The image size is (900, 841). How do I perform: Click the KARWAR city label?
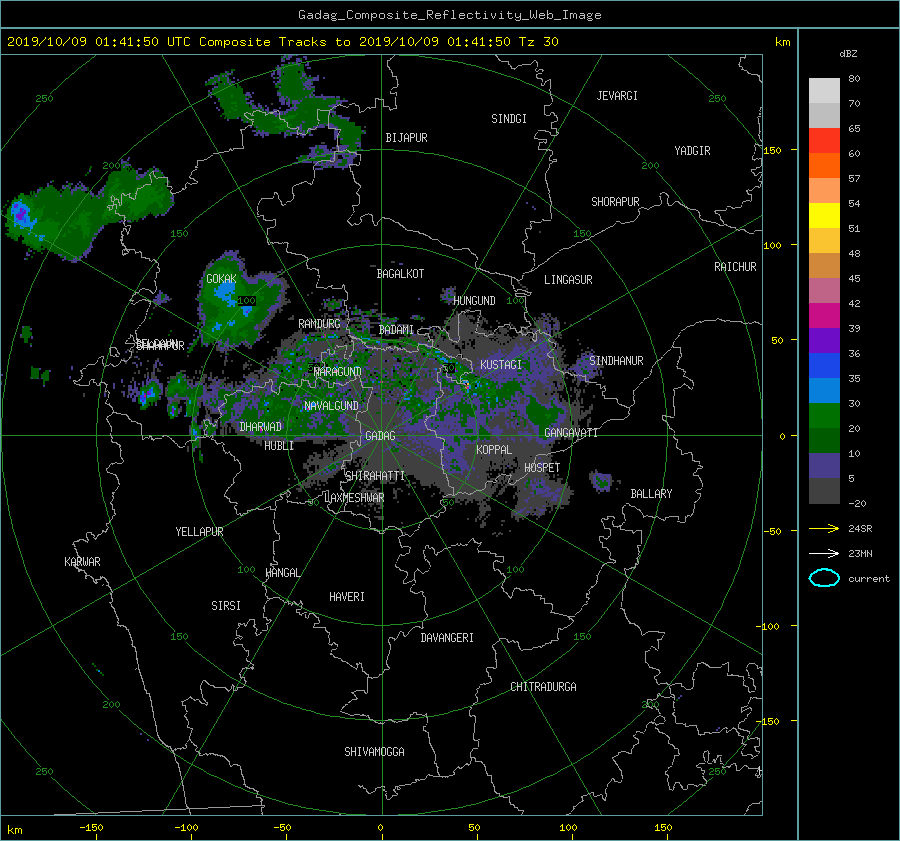pyautogui.click(x=82, y=561)
